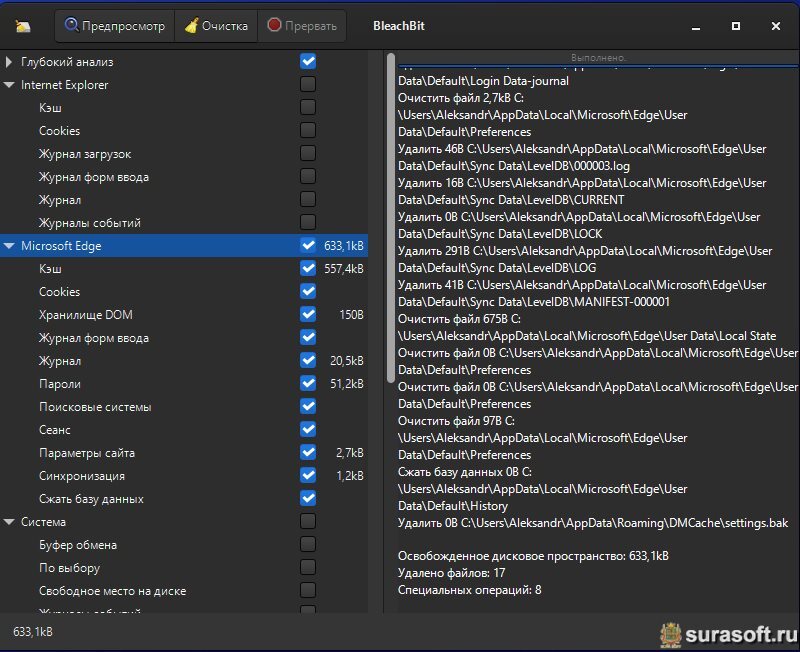
Task: Click the cleaner list vertical scrollbar
Action: pos(391,220)
